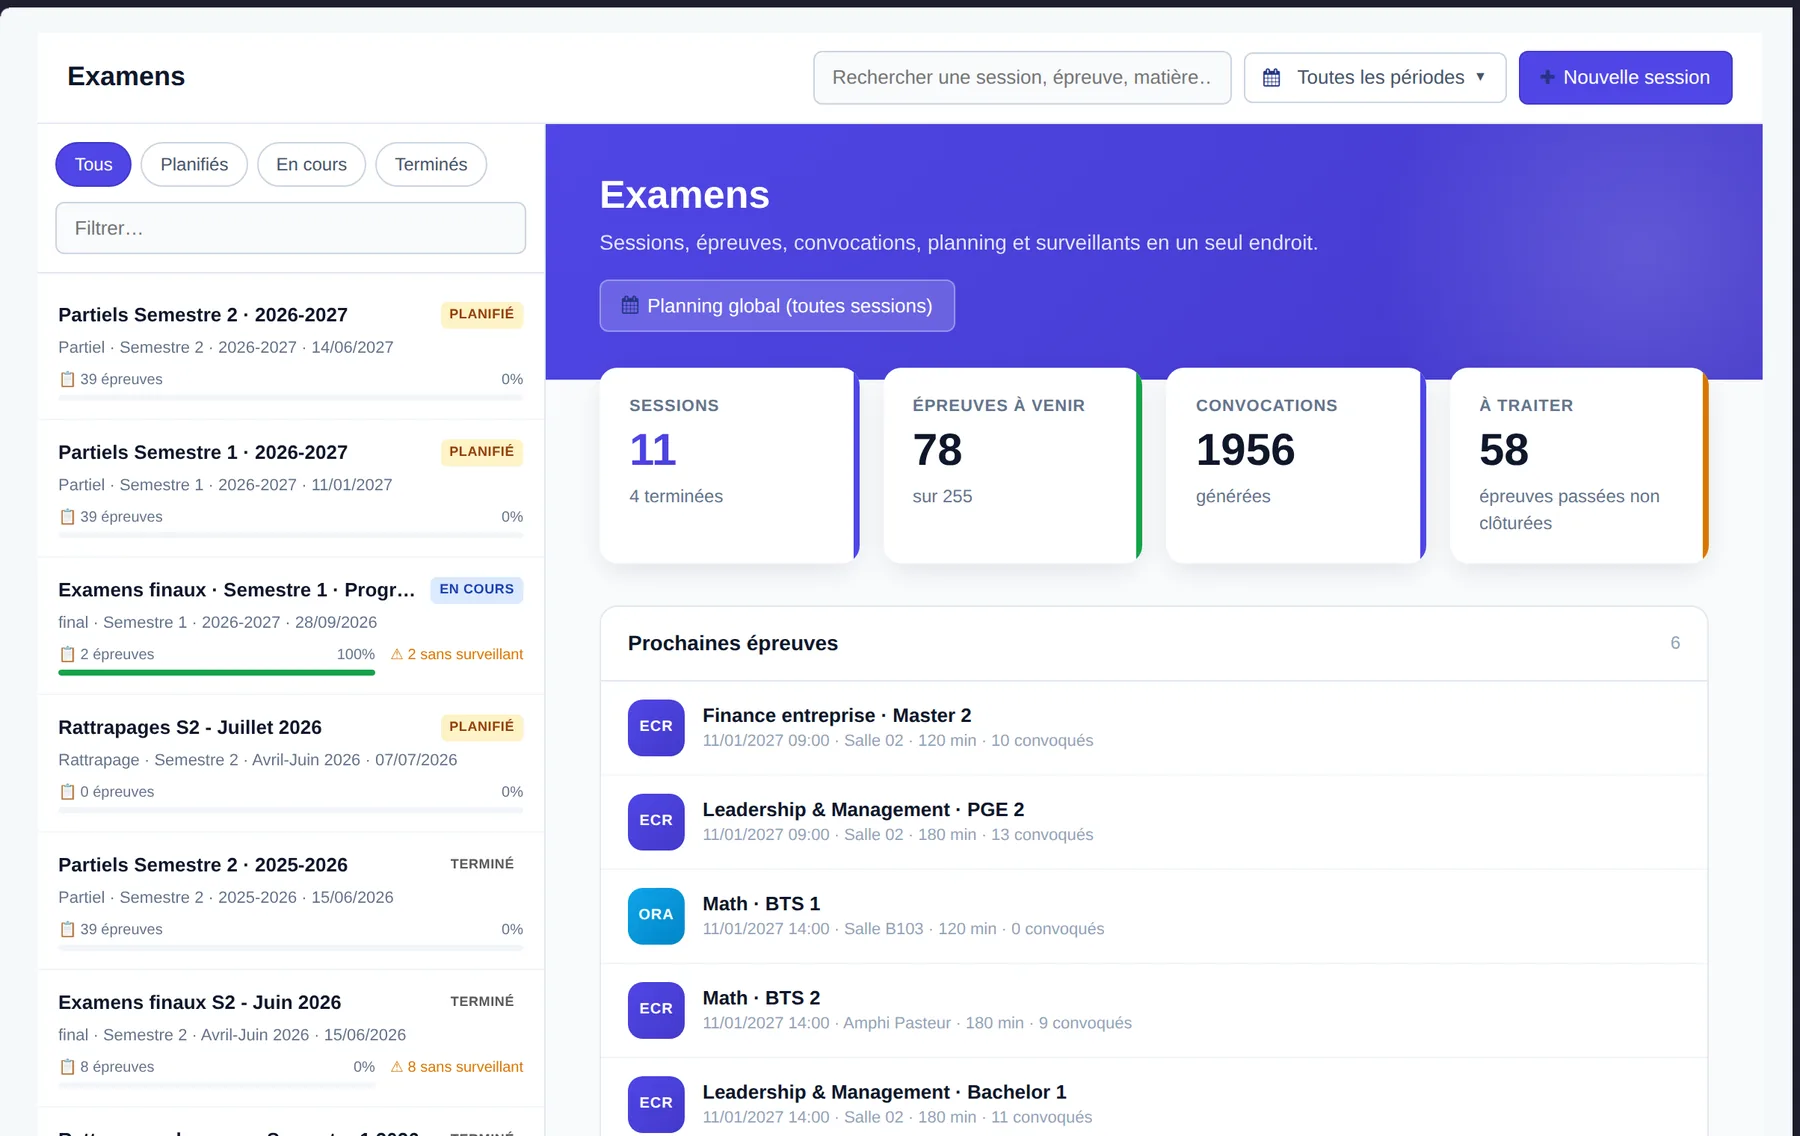Click progress bar of Rattrapages S2 - Juillet 2026
Image resolution: width=1800 pixels, height=1136 pixels.
(x=290, y=810)
